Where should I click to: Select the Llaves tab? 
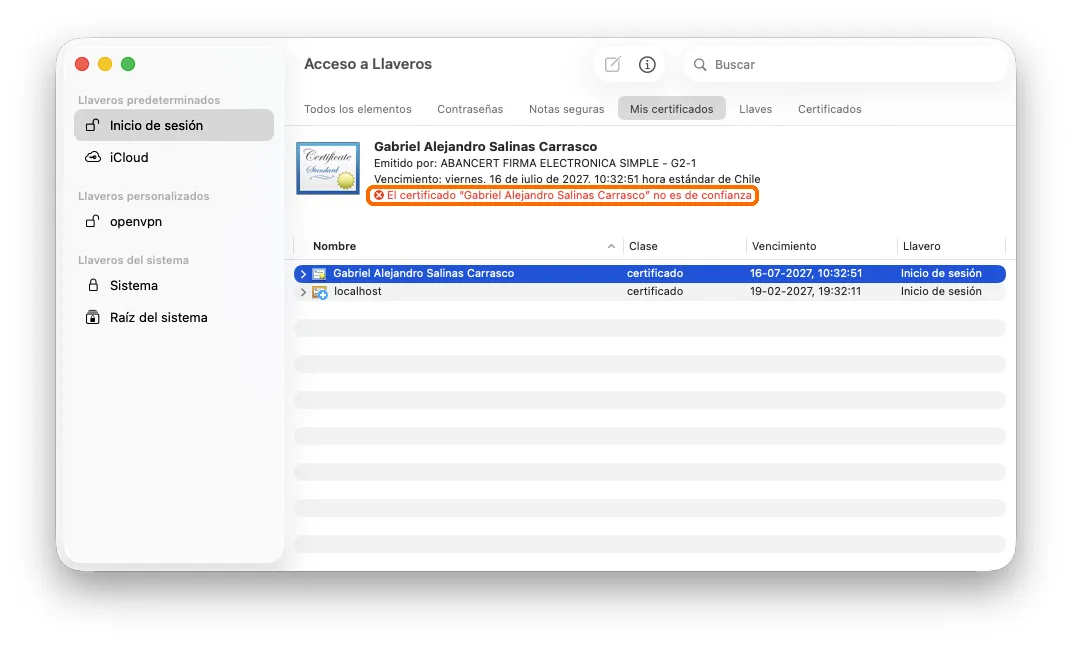(x=755, y=109)
